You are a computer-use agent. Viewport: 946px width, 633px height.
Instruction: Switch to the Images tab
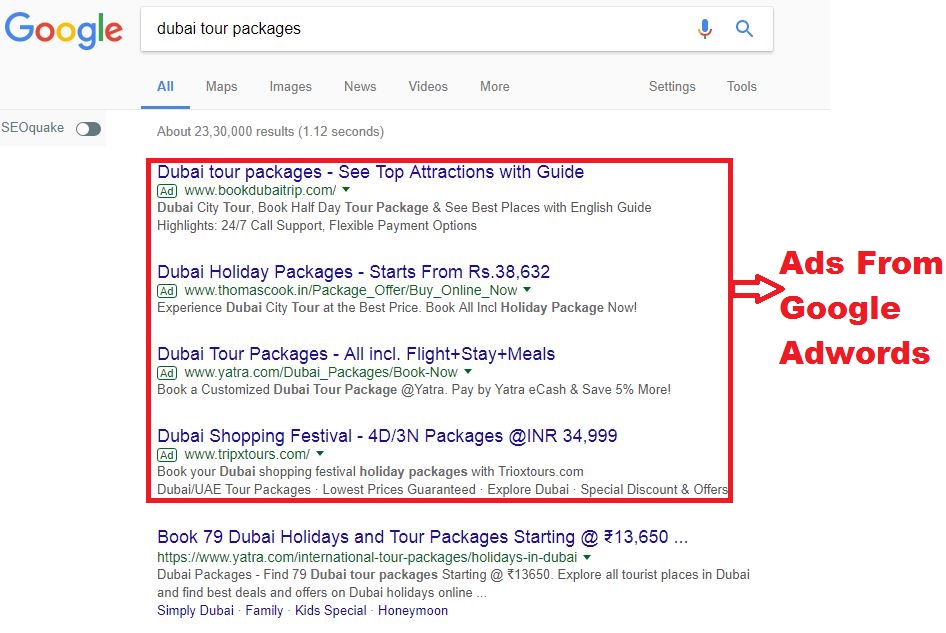(x=290, y=86)
